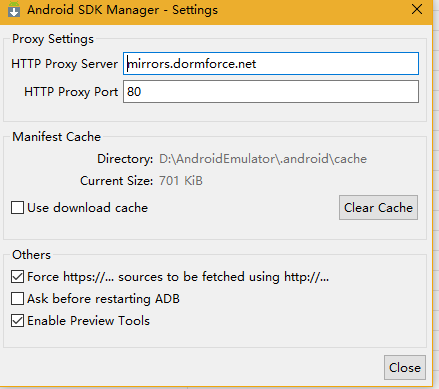
Task: Click the window title Android SDK Manager - Settings
Action: (x=122, y=10)
